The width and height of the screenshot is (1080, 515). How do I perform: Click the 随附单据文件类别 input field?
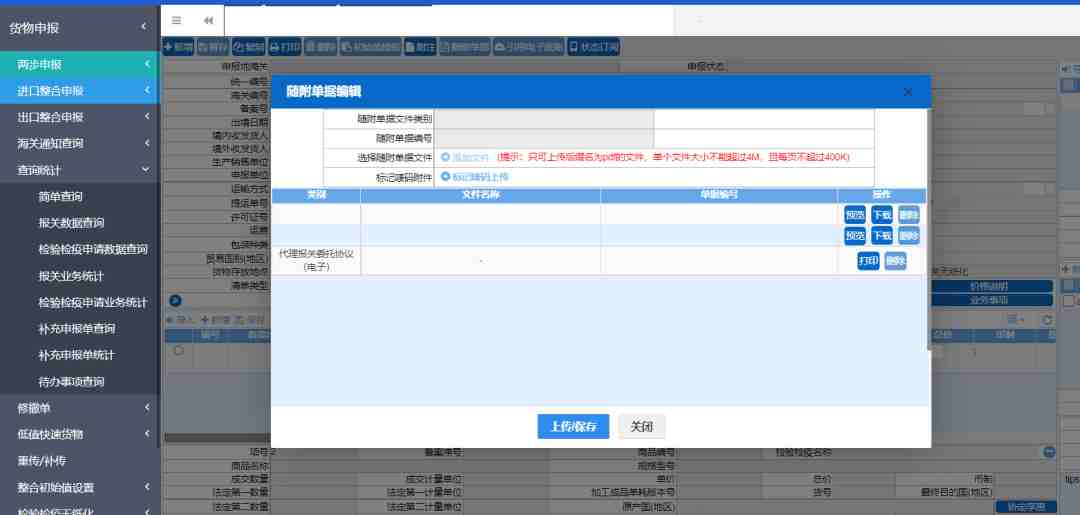tap(544, 118)
